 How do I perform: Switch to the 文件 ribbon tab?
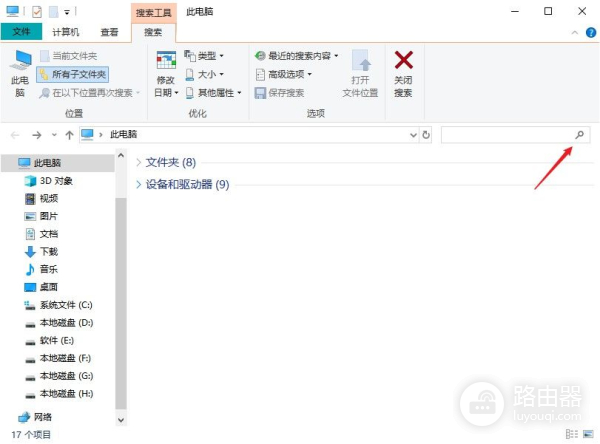[21, 32]
